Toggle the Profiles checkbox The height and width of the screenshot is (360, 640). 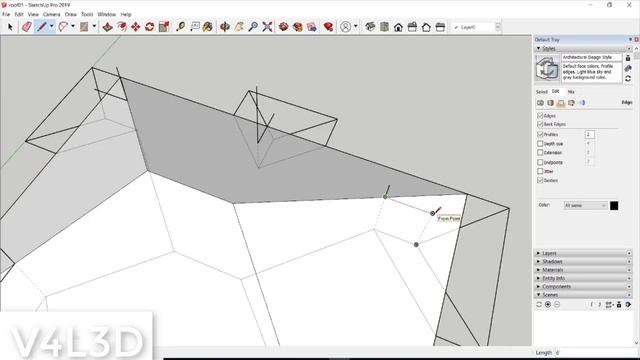point(540,134)
